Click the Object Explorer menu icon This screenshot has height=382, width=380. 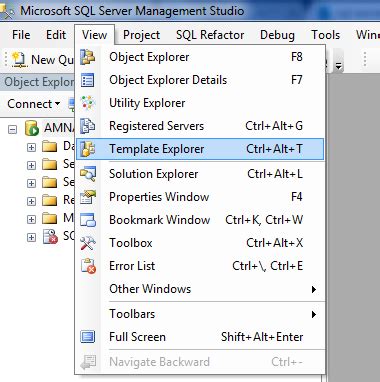coord(88,57)
